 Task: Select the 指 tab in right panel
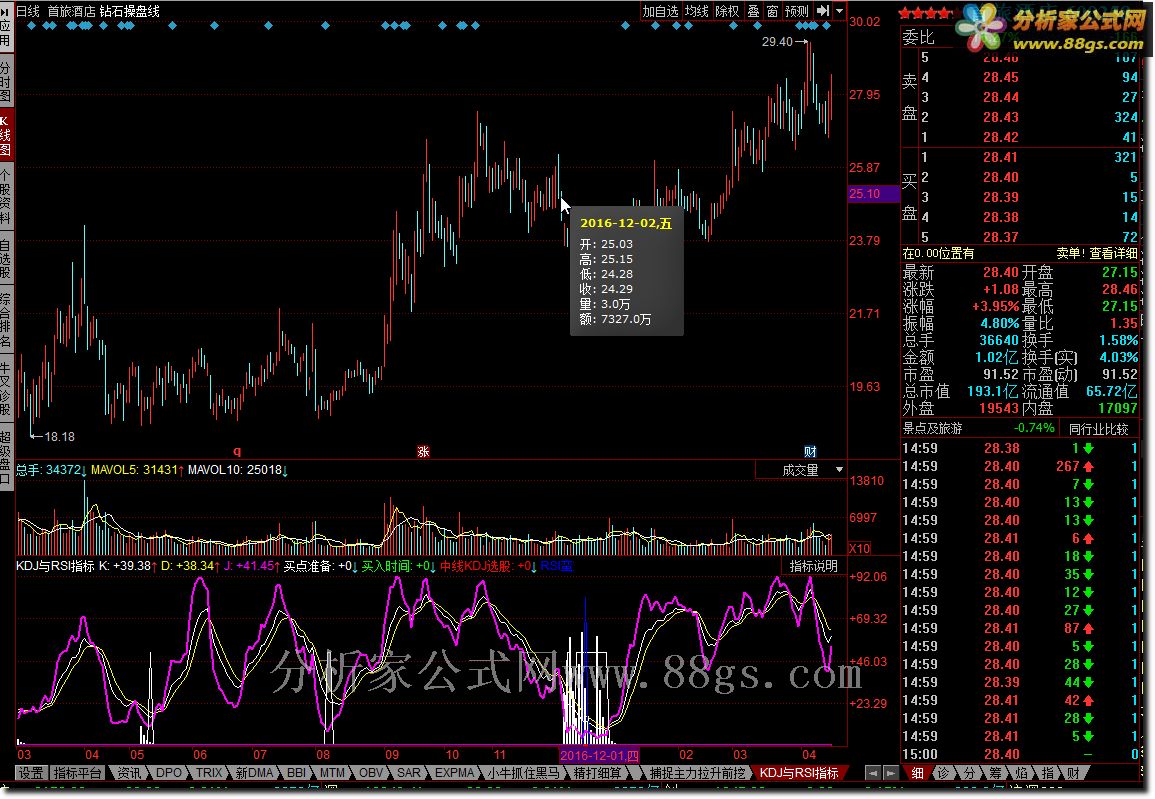pos(1047,773)
